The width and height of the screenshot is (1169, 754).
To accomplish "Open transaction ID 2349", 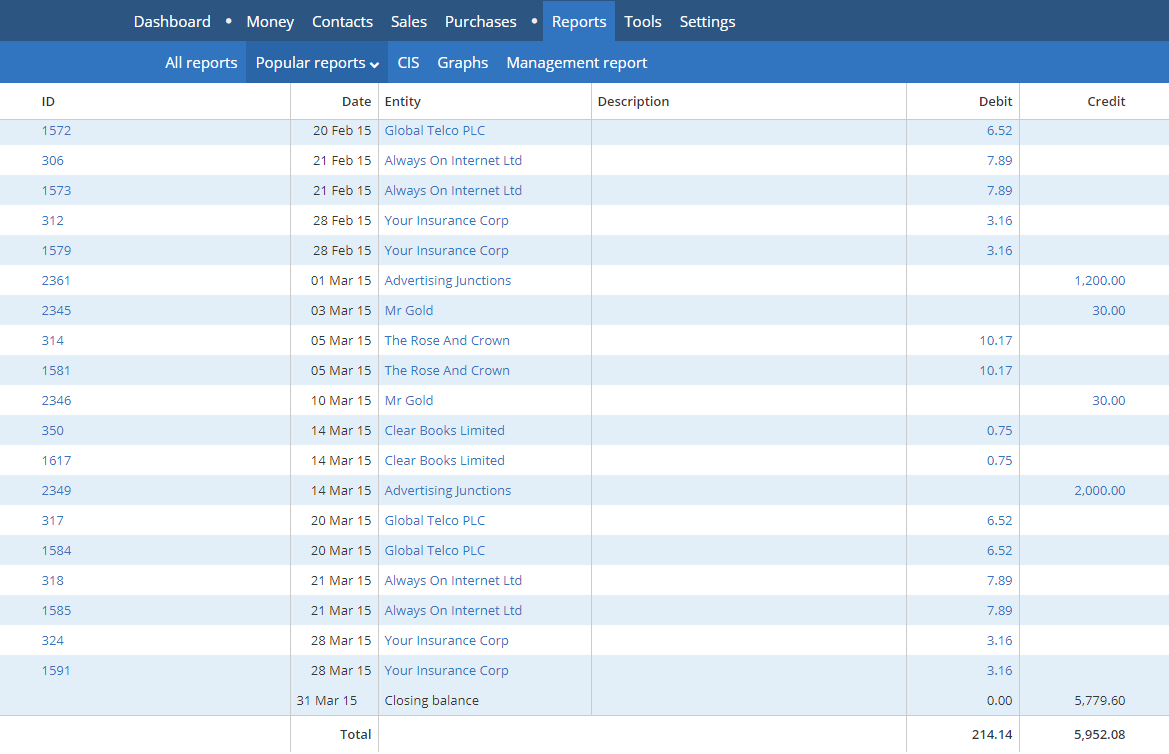I will coord(56,491).
